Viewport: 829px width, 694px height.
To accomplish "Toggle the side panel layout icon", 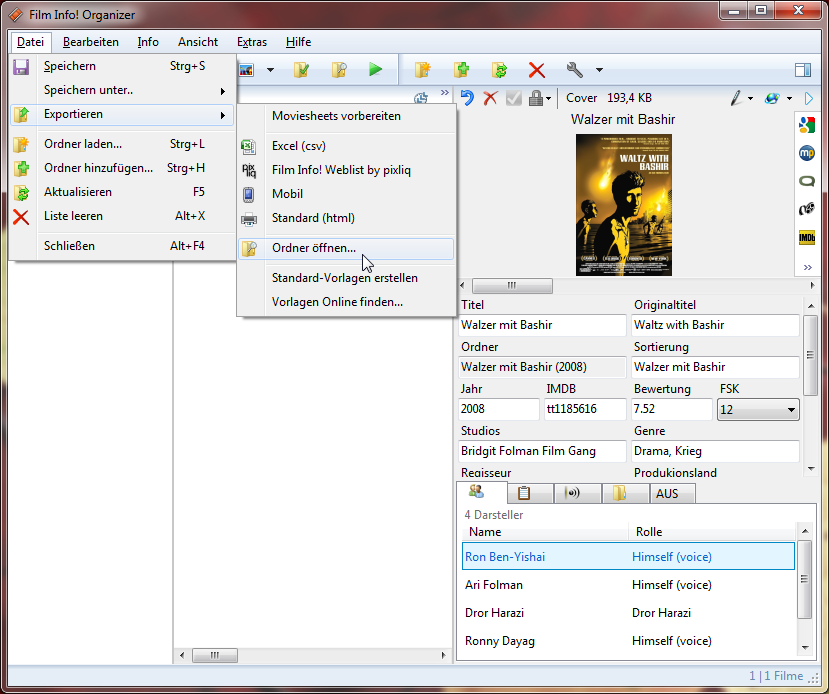I will (803, 70).
